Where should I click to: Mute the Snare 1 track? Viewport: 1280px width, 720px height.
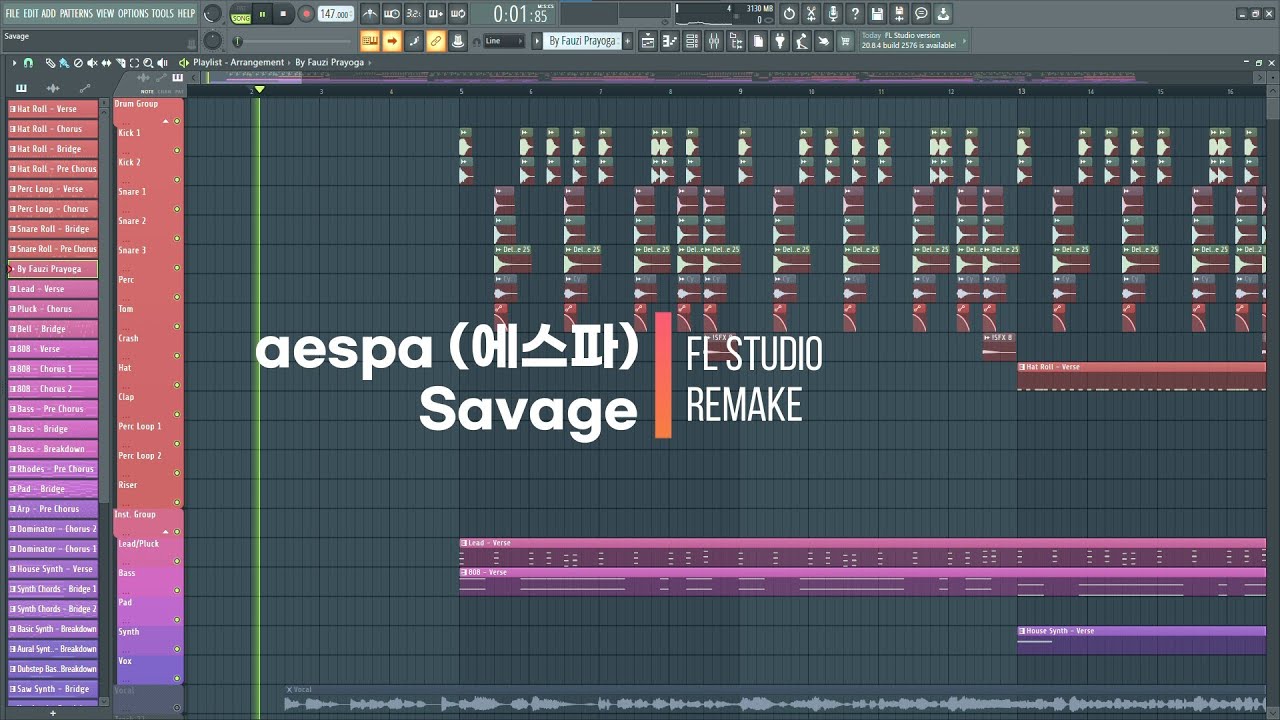point(177,209)
